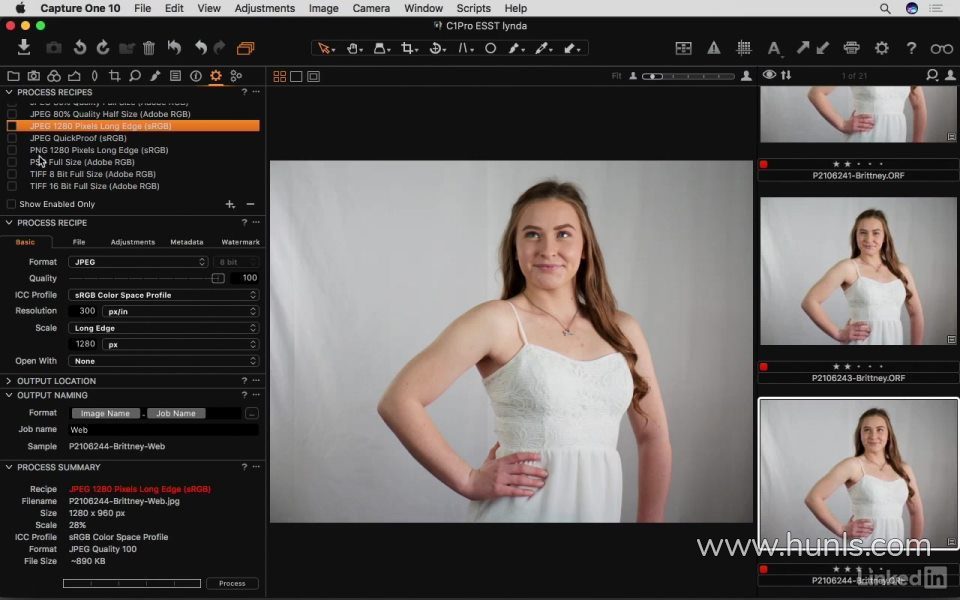Screen dimensions: 960x600
Task: Click the Quality slider handle
Action: click(x=218, y=278)
